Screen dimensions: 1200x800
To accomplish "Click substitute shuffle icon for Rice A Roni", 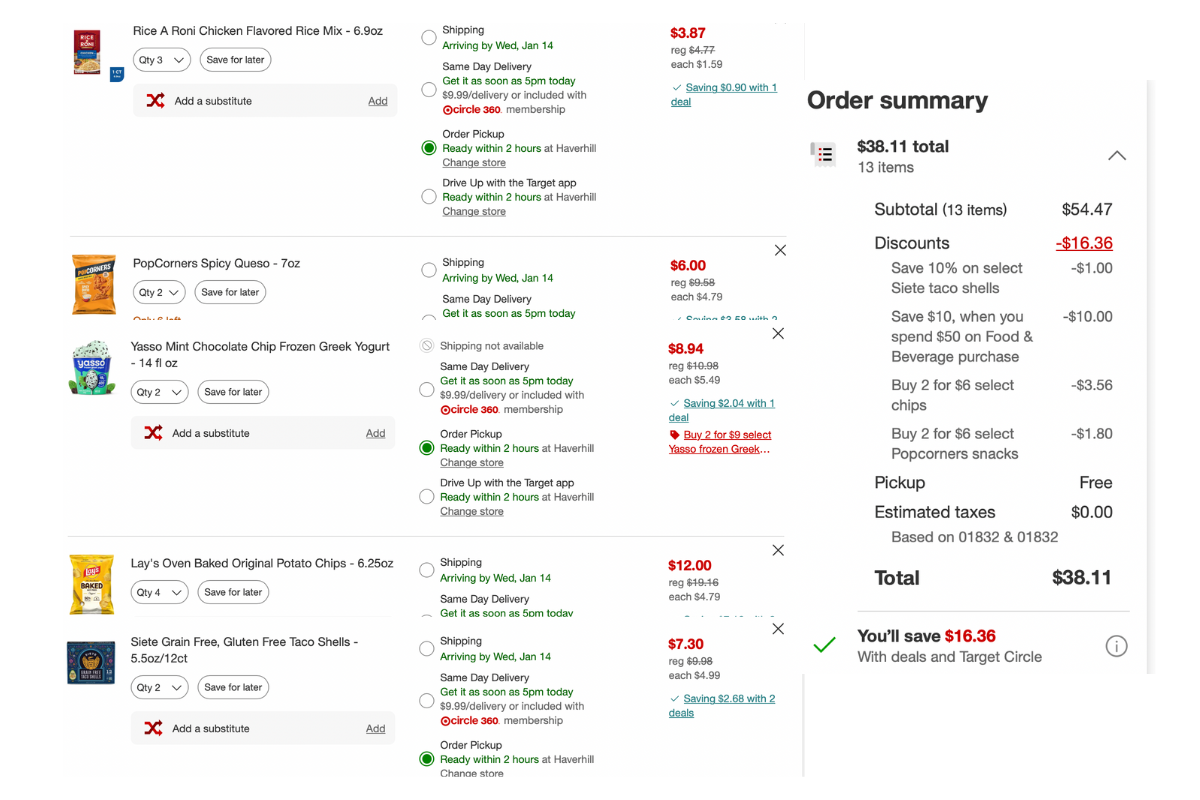I will [x=155, y=101].
